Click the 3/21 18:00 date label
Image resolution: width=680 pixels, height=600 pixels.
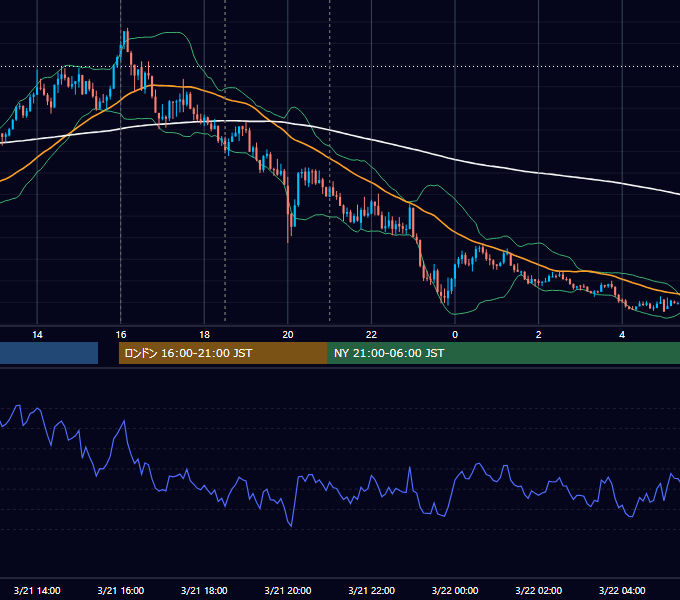point(204,590)
